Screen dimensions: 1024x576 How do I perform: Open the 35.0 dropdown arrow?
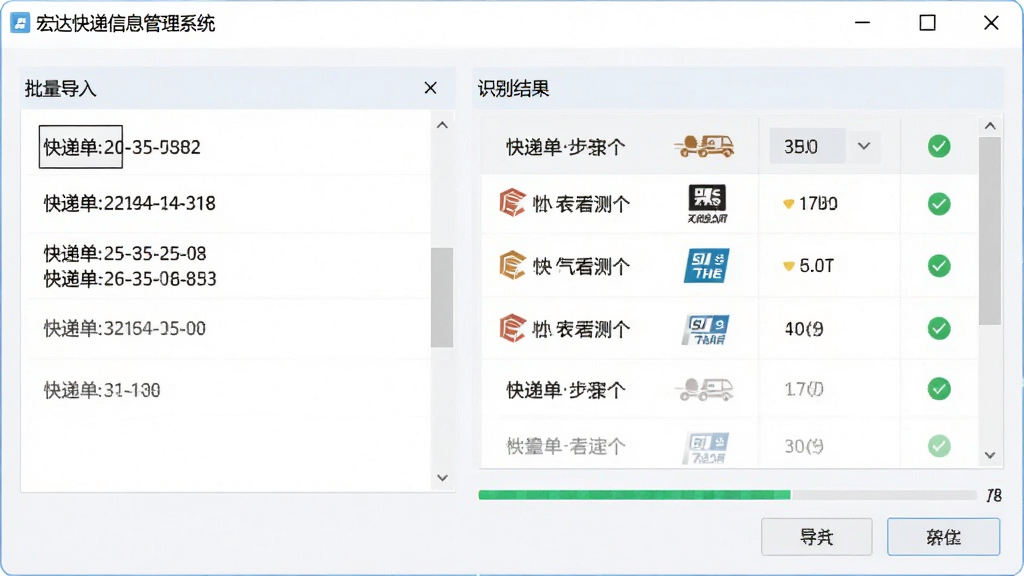[x=864, y=146]
